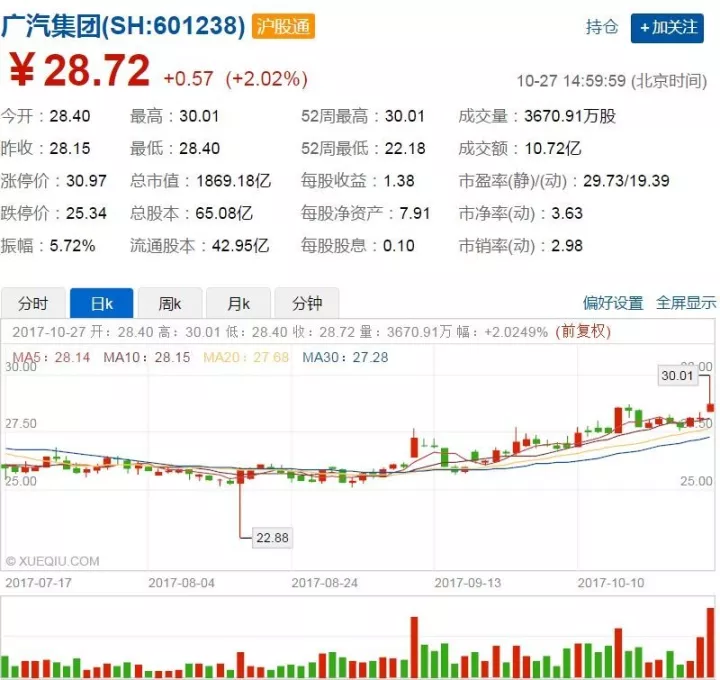Screen dimensions: 720x680
Task: Click the 流通股本 value 42.95亿
Action: [x=240, y=246]
